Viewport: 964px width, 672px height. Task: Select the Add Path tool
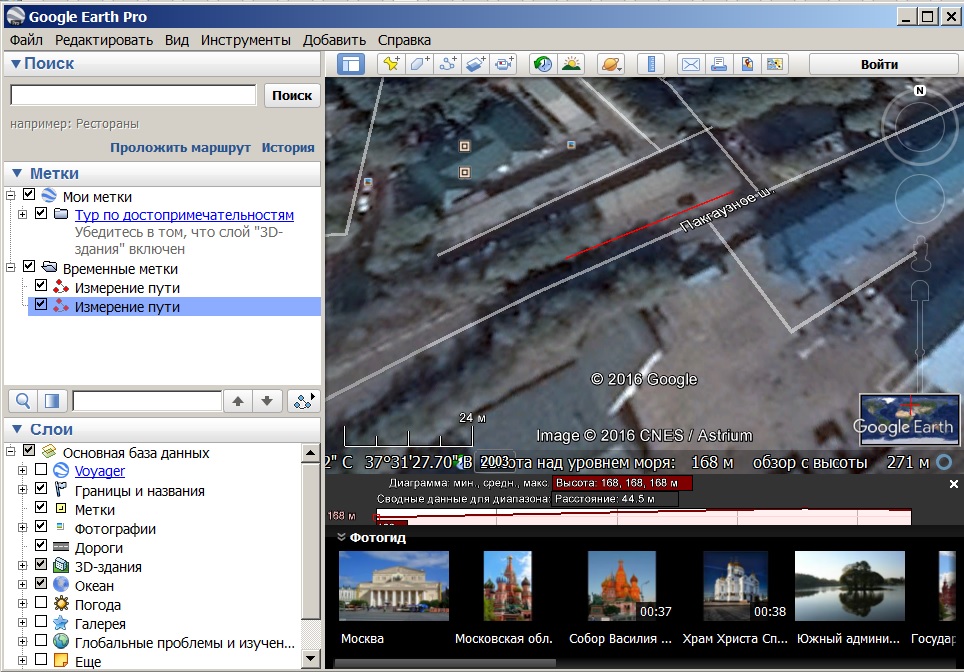[x=448, y=64]
